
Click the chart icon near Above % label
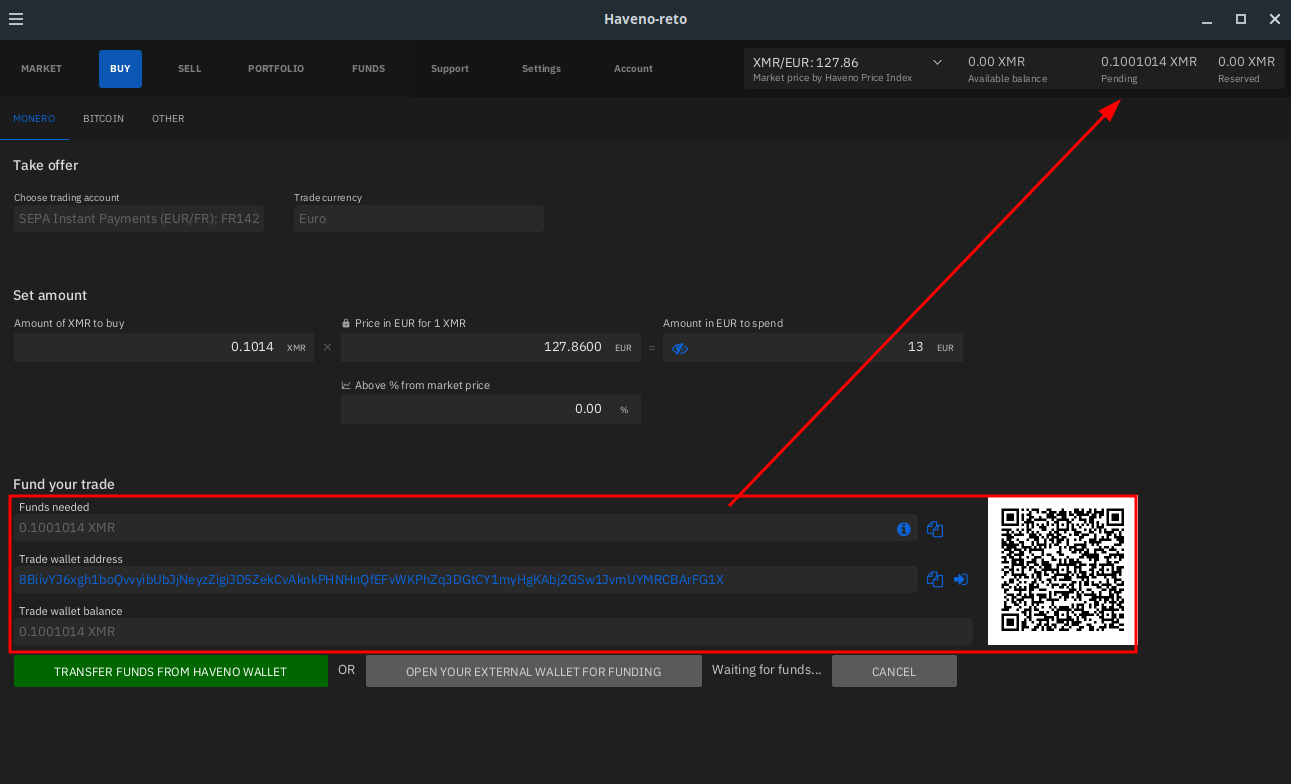click(346, 386)
